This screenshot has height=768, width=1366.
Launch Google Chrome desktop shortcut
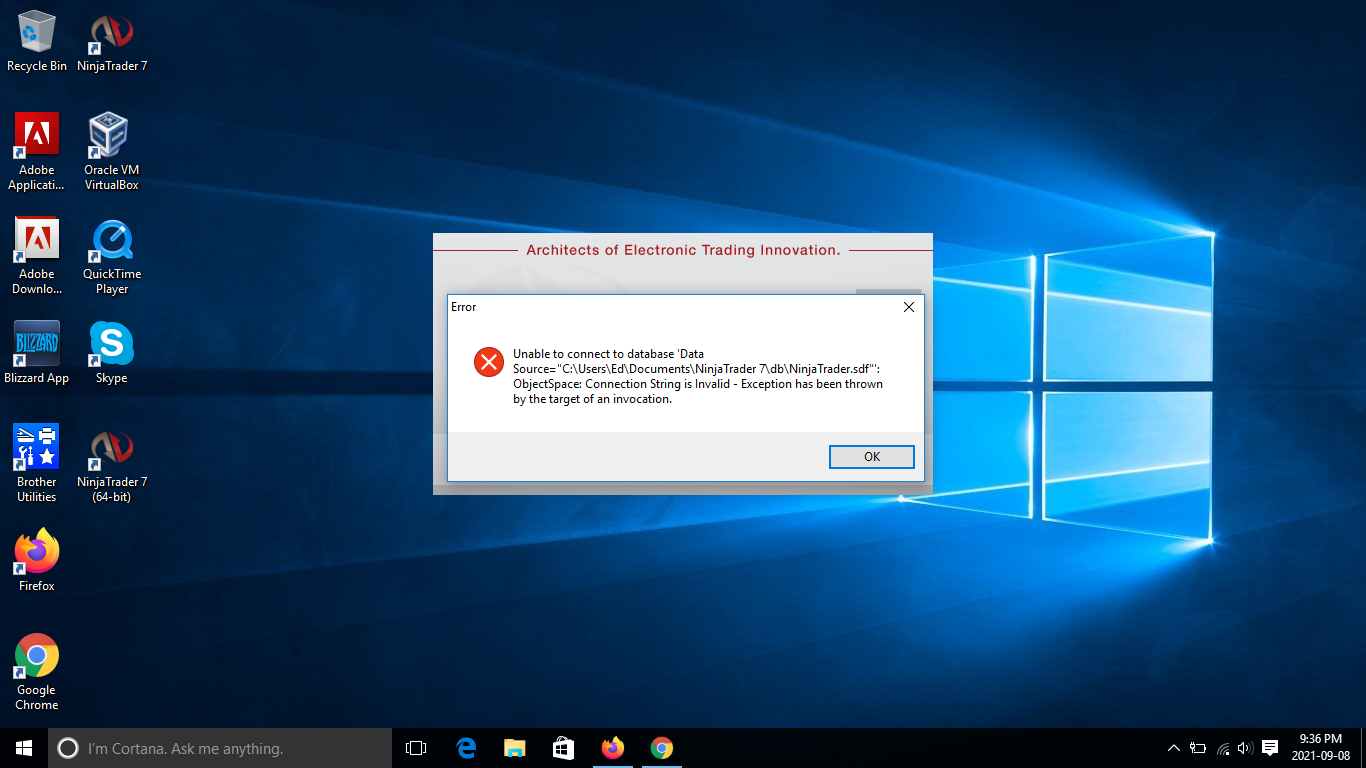pos(37,671)
